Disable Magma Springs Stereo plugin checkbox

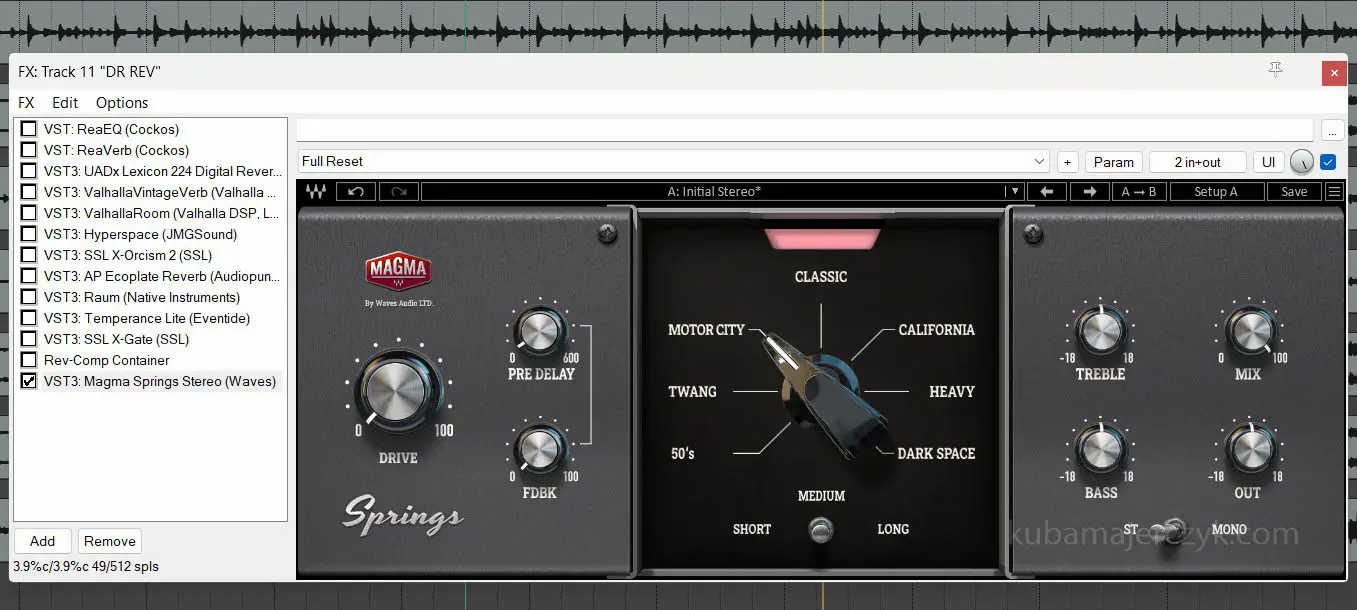tap(29, 381)
